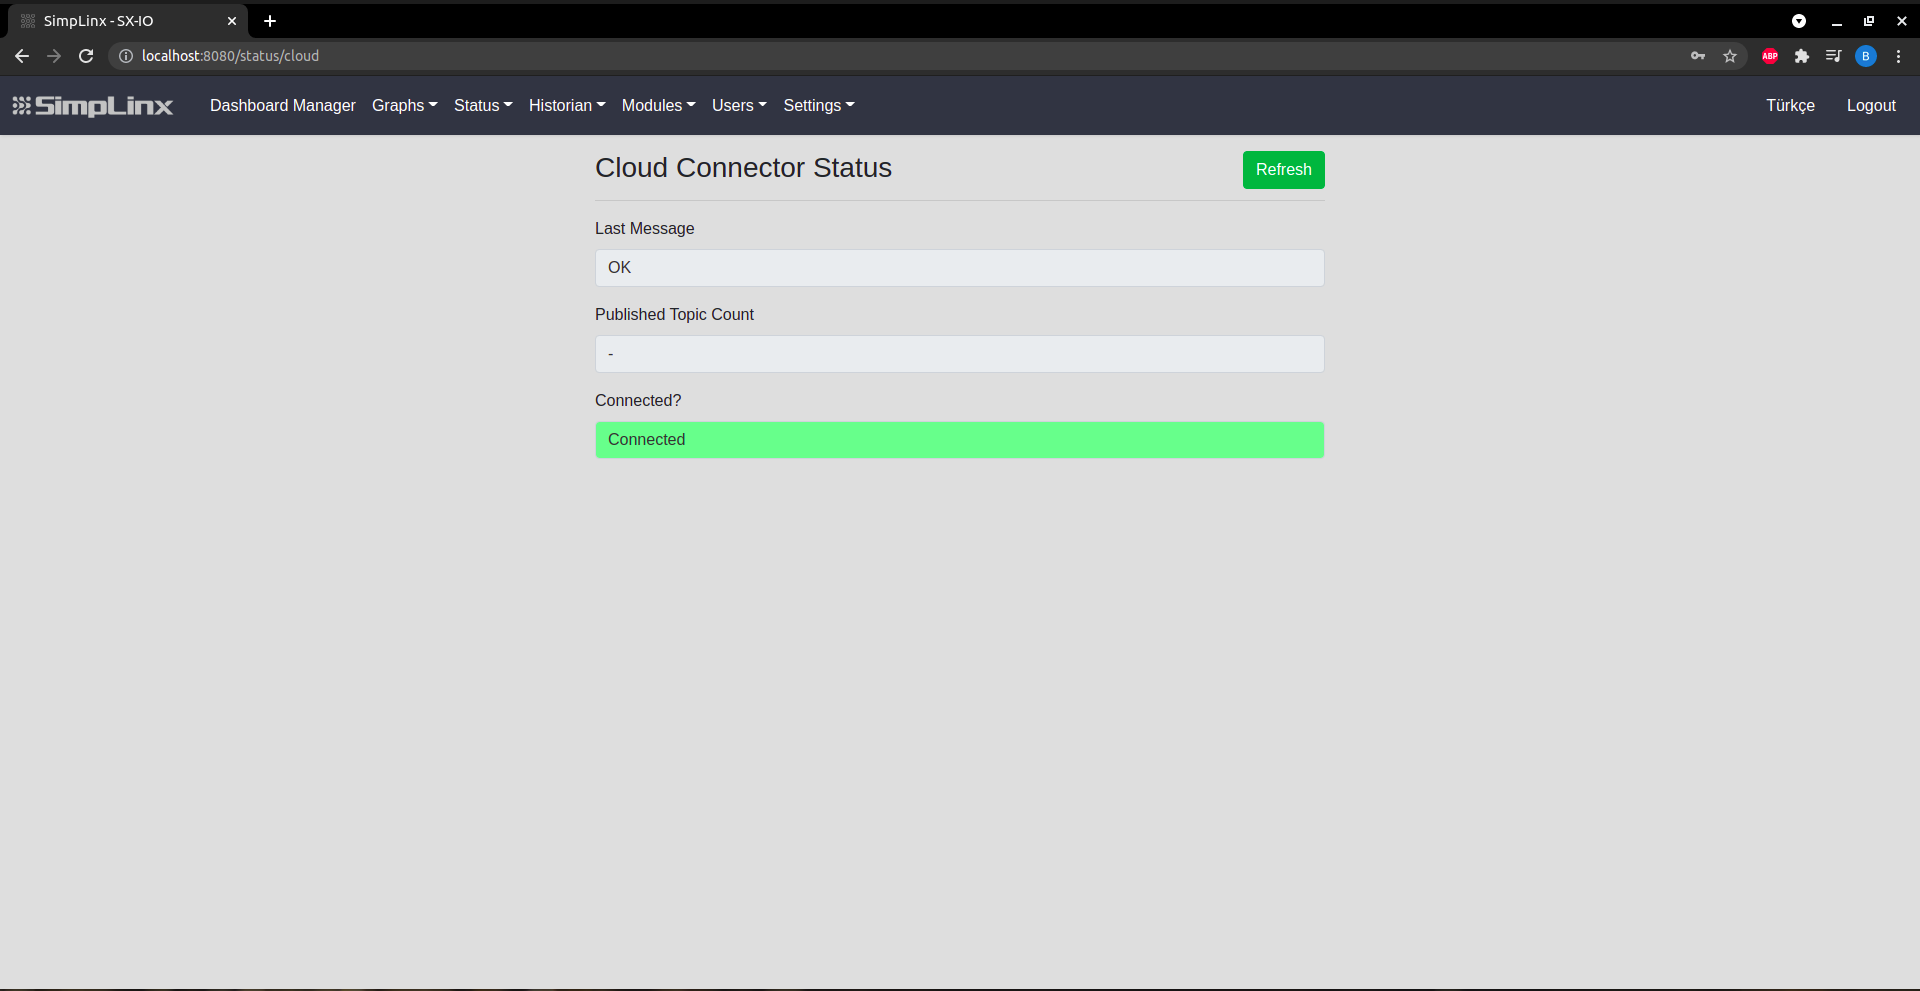Screen dimensions: 1920x991
Task: Open the AdBlock Plus extension icon
Action: click(1770, 56)
